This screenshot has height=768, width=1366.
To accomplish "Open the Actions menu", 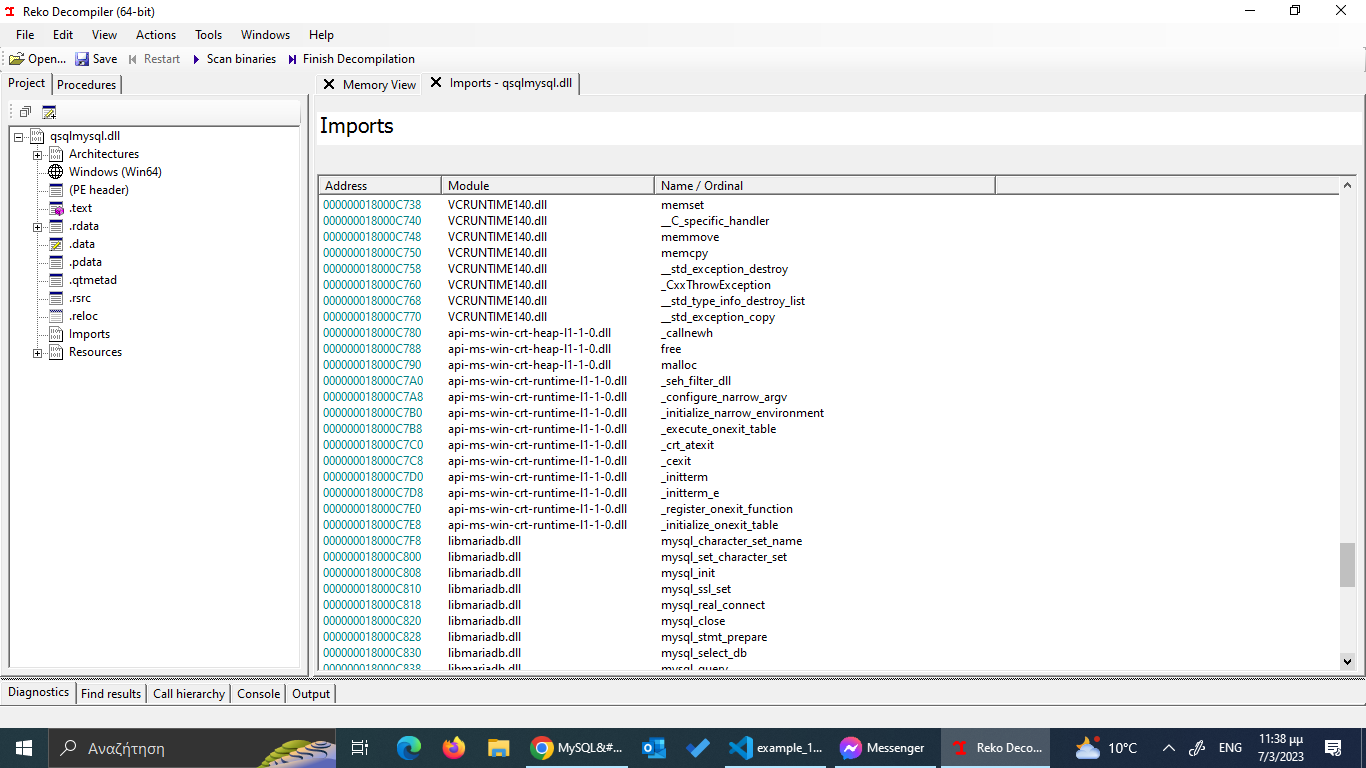I will click(155, 35).
